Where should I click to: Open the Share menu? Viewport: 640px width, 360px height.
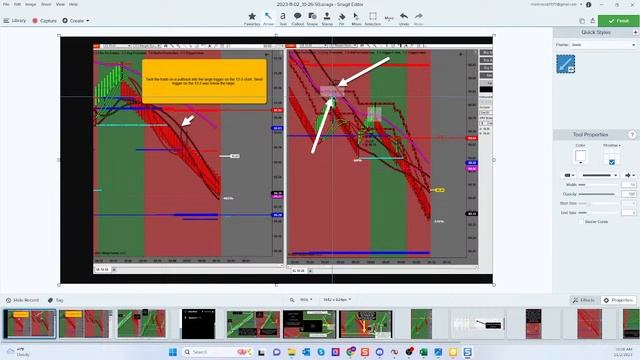(x=46, y=4)
